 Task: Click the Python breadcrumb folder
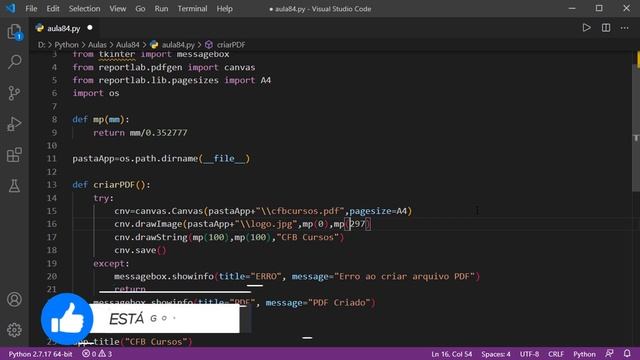(x=66, y=45)
